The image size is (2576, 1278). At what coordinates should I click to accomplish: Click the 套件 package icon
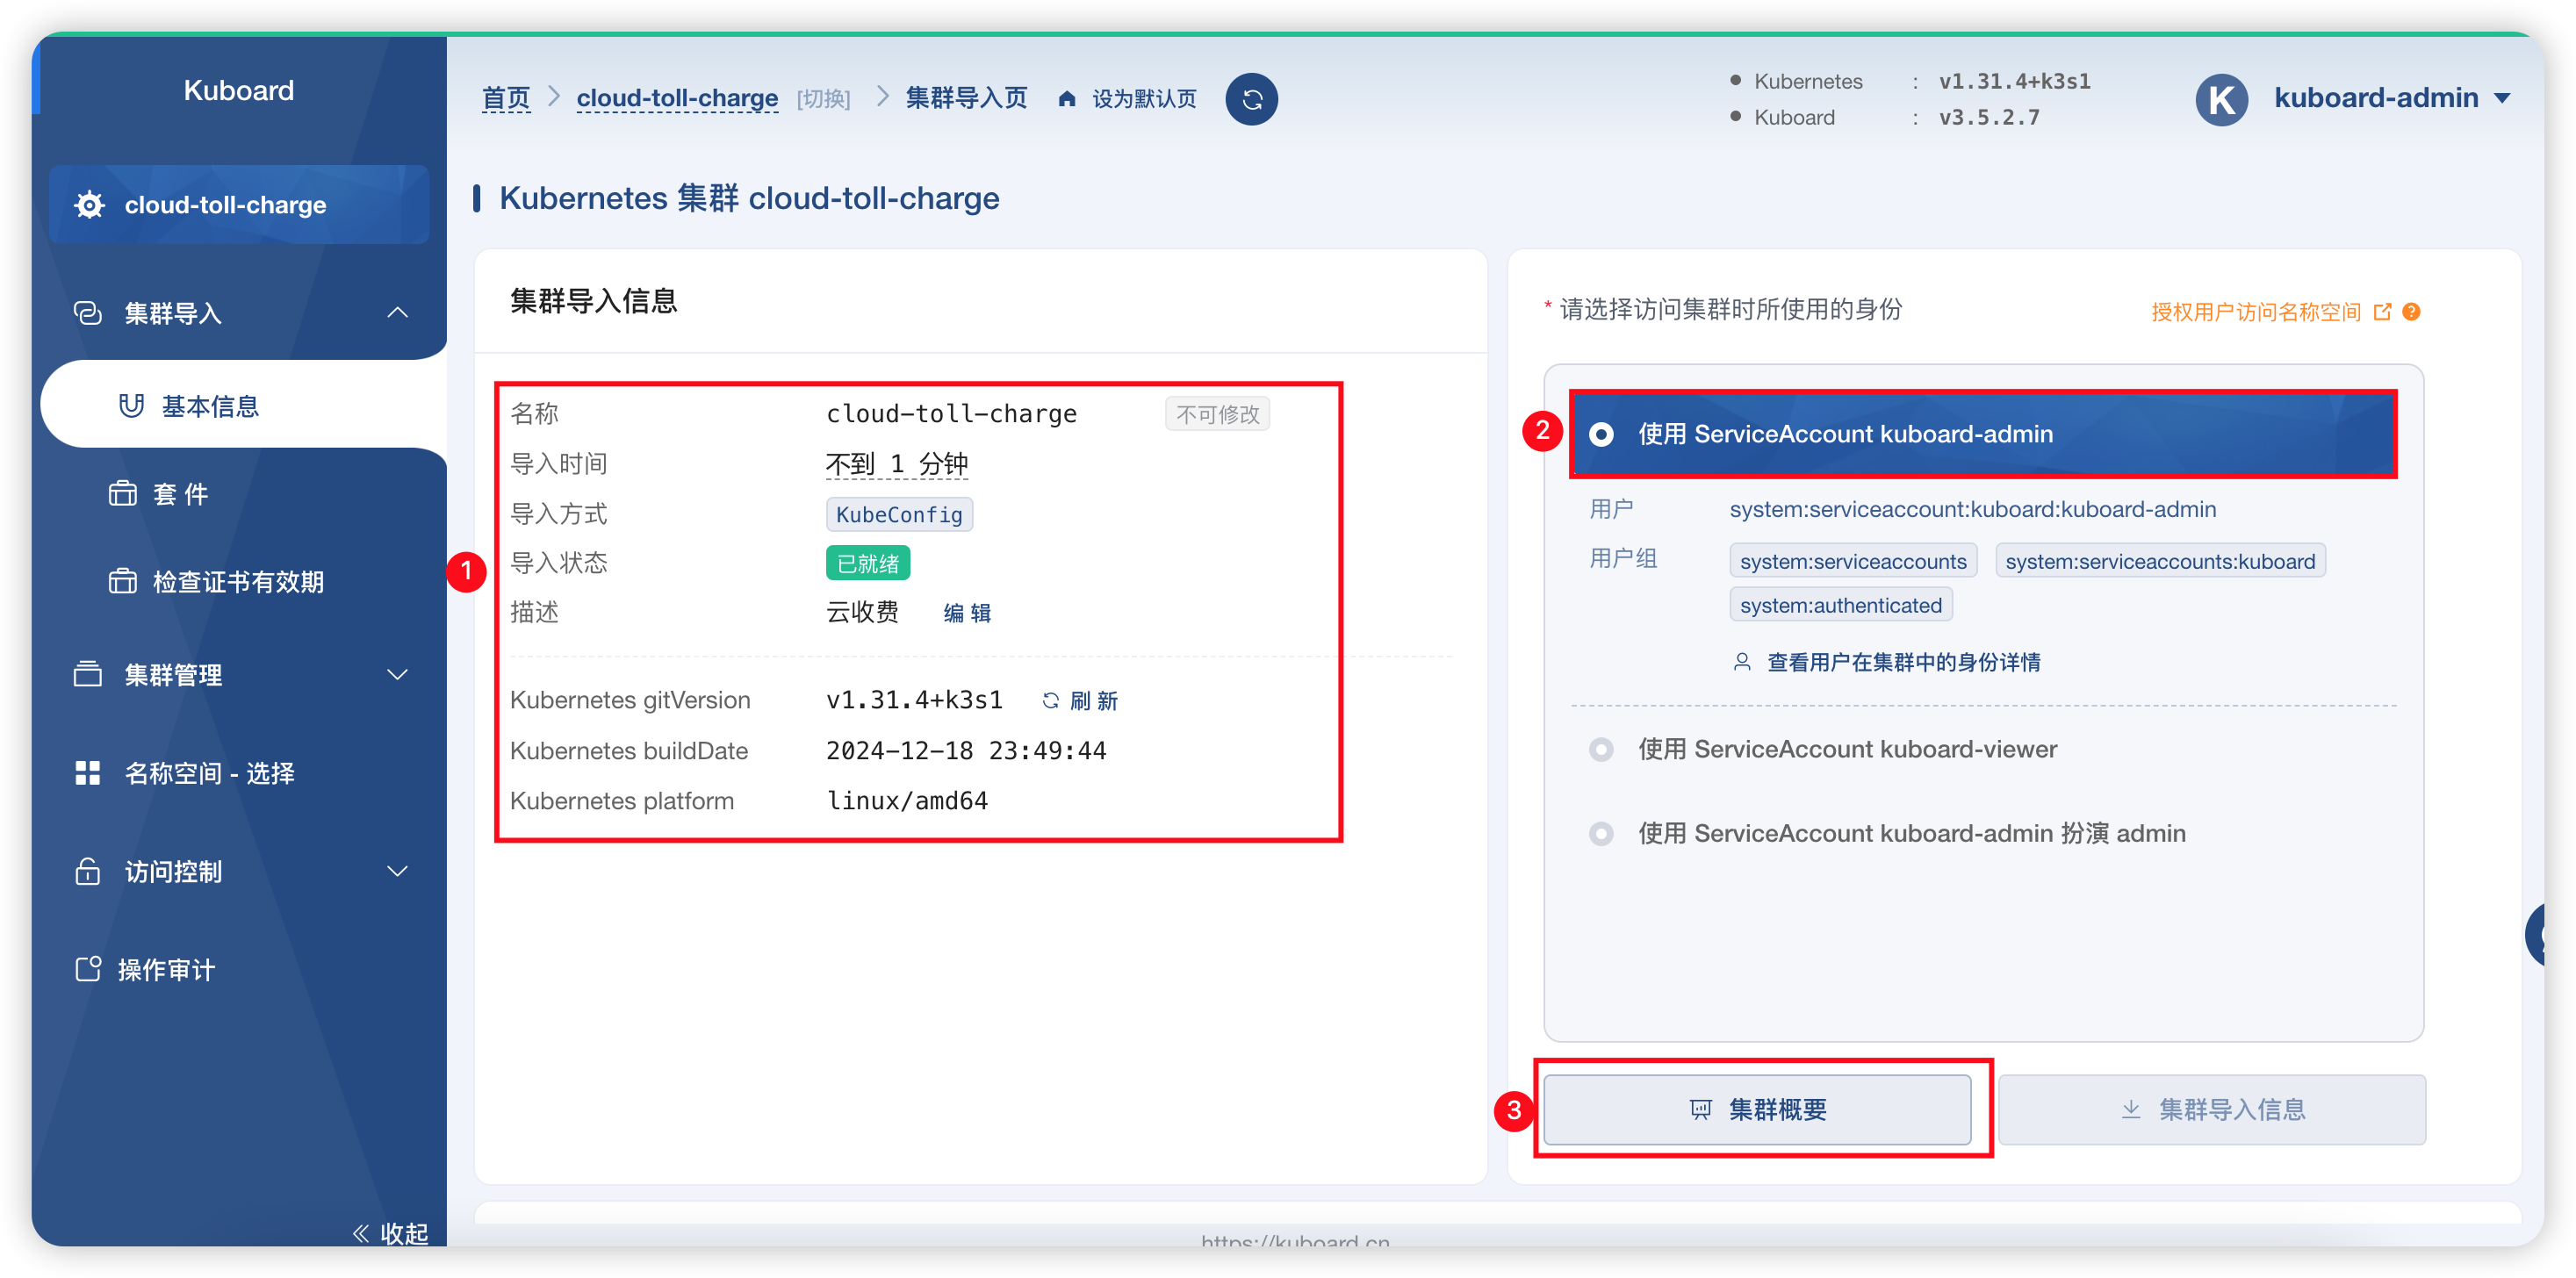(123, 494)
